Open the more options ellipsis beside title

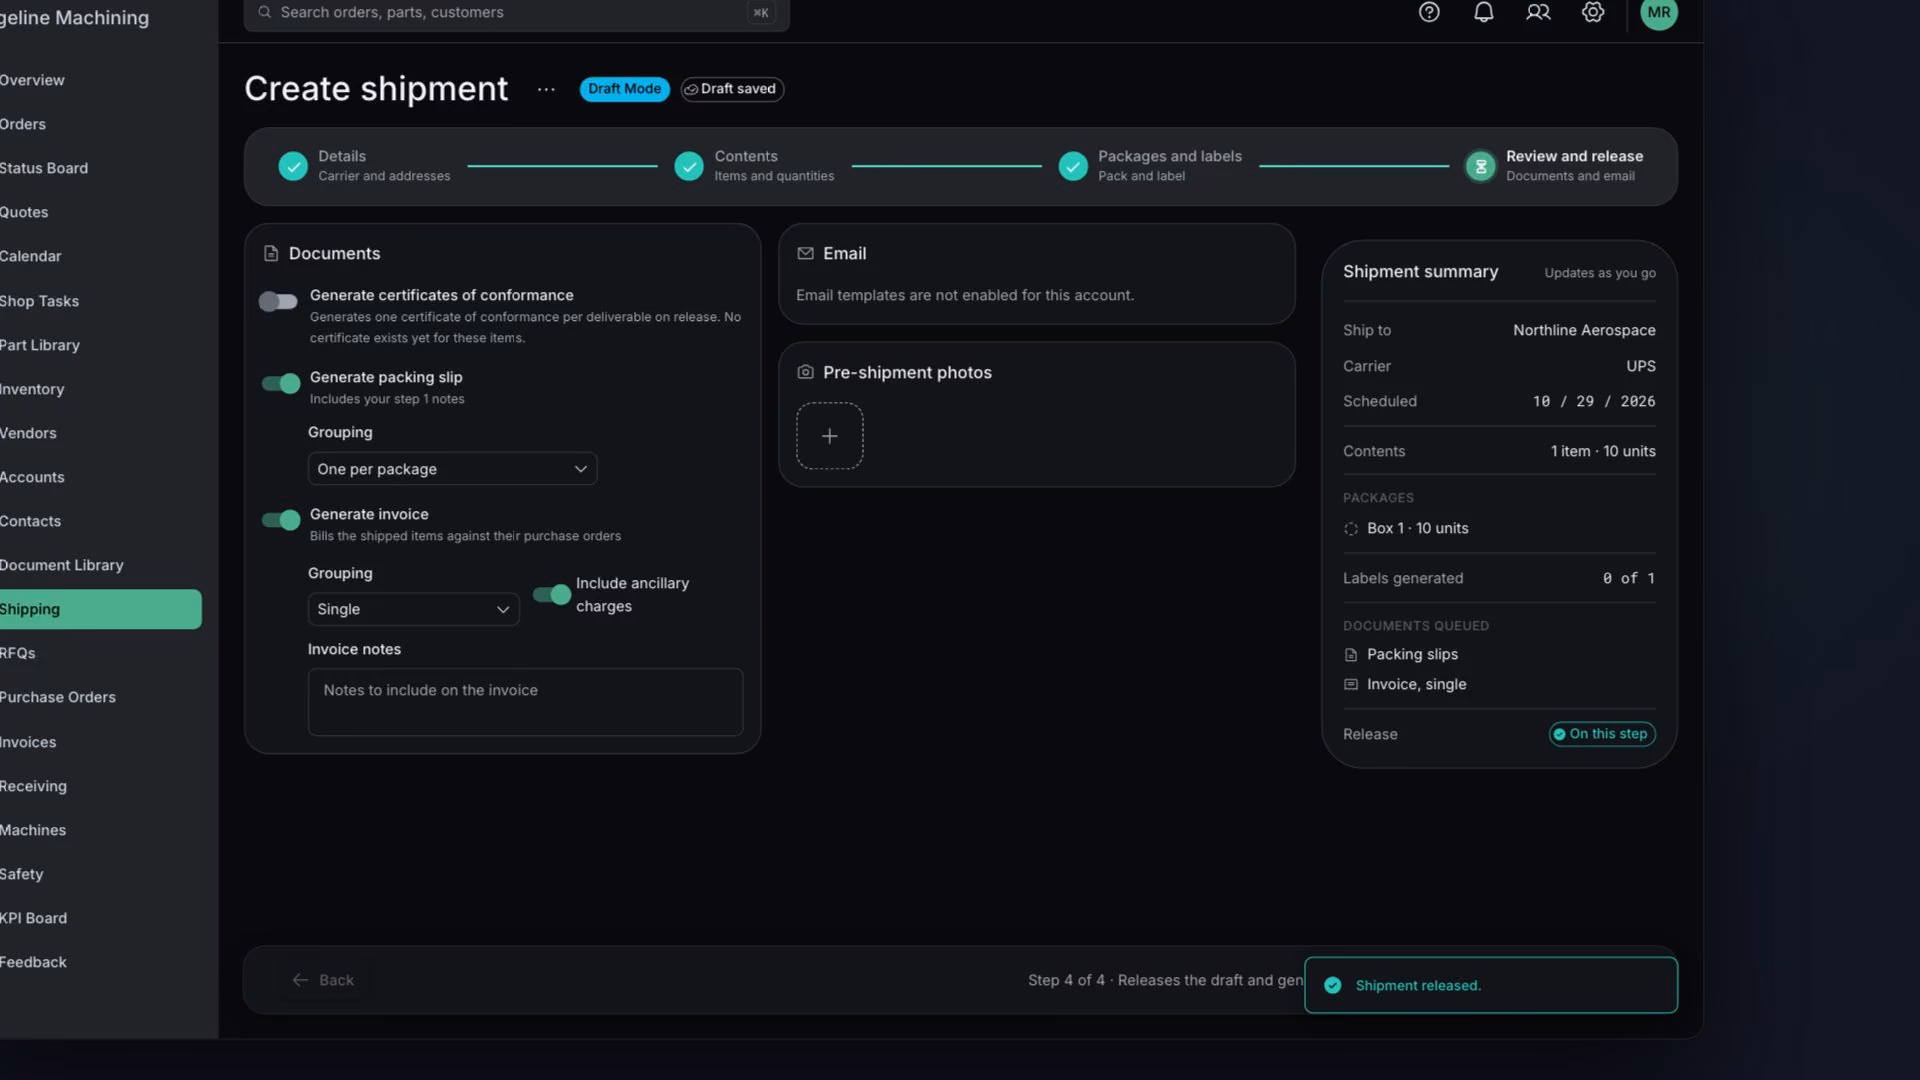[x=546, y=89]
